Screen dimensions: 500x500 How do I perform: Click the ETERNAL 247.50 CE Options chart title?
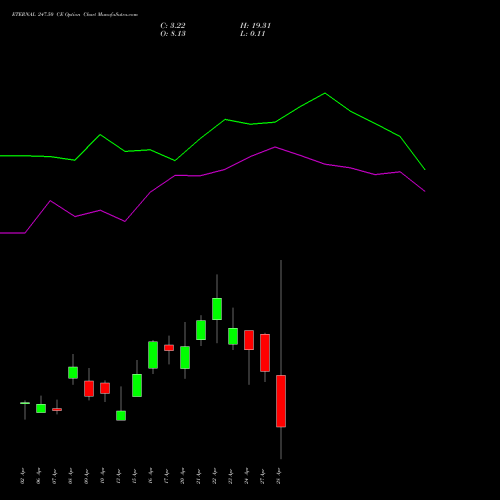click(x=75, y=15)
